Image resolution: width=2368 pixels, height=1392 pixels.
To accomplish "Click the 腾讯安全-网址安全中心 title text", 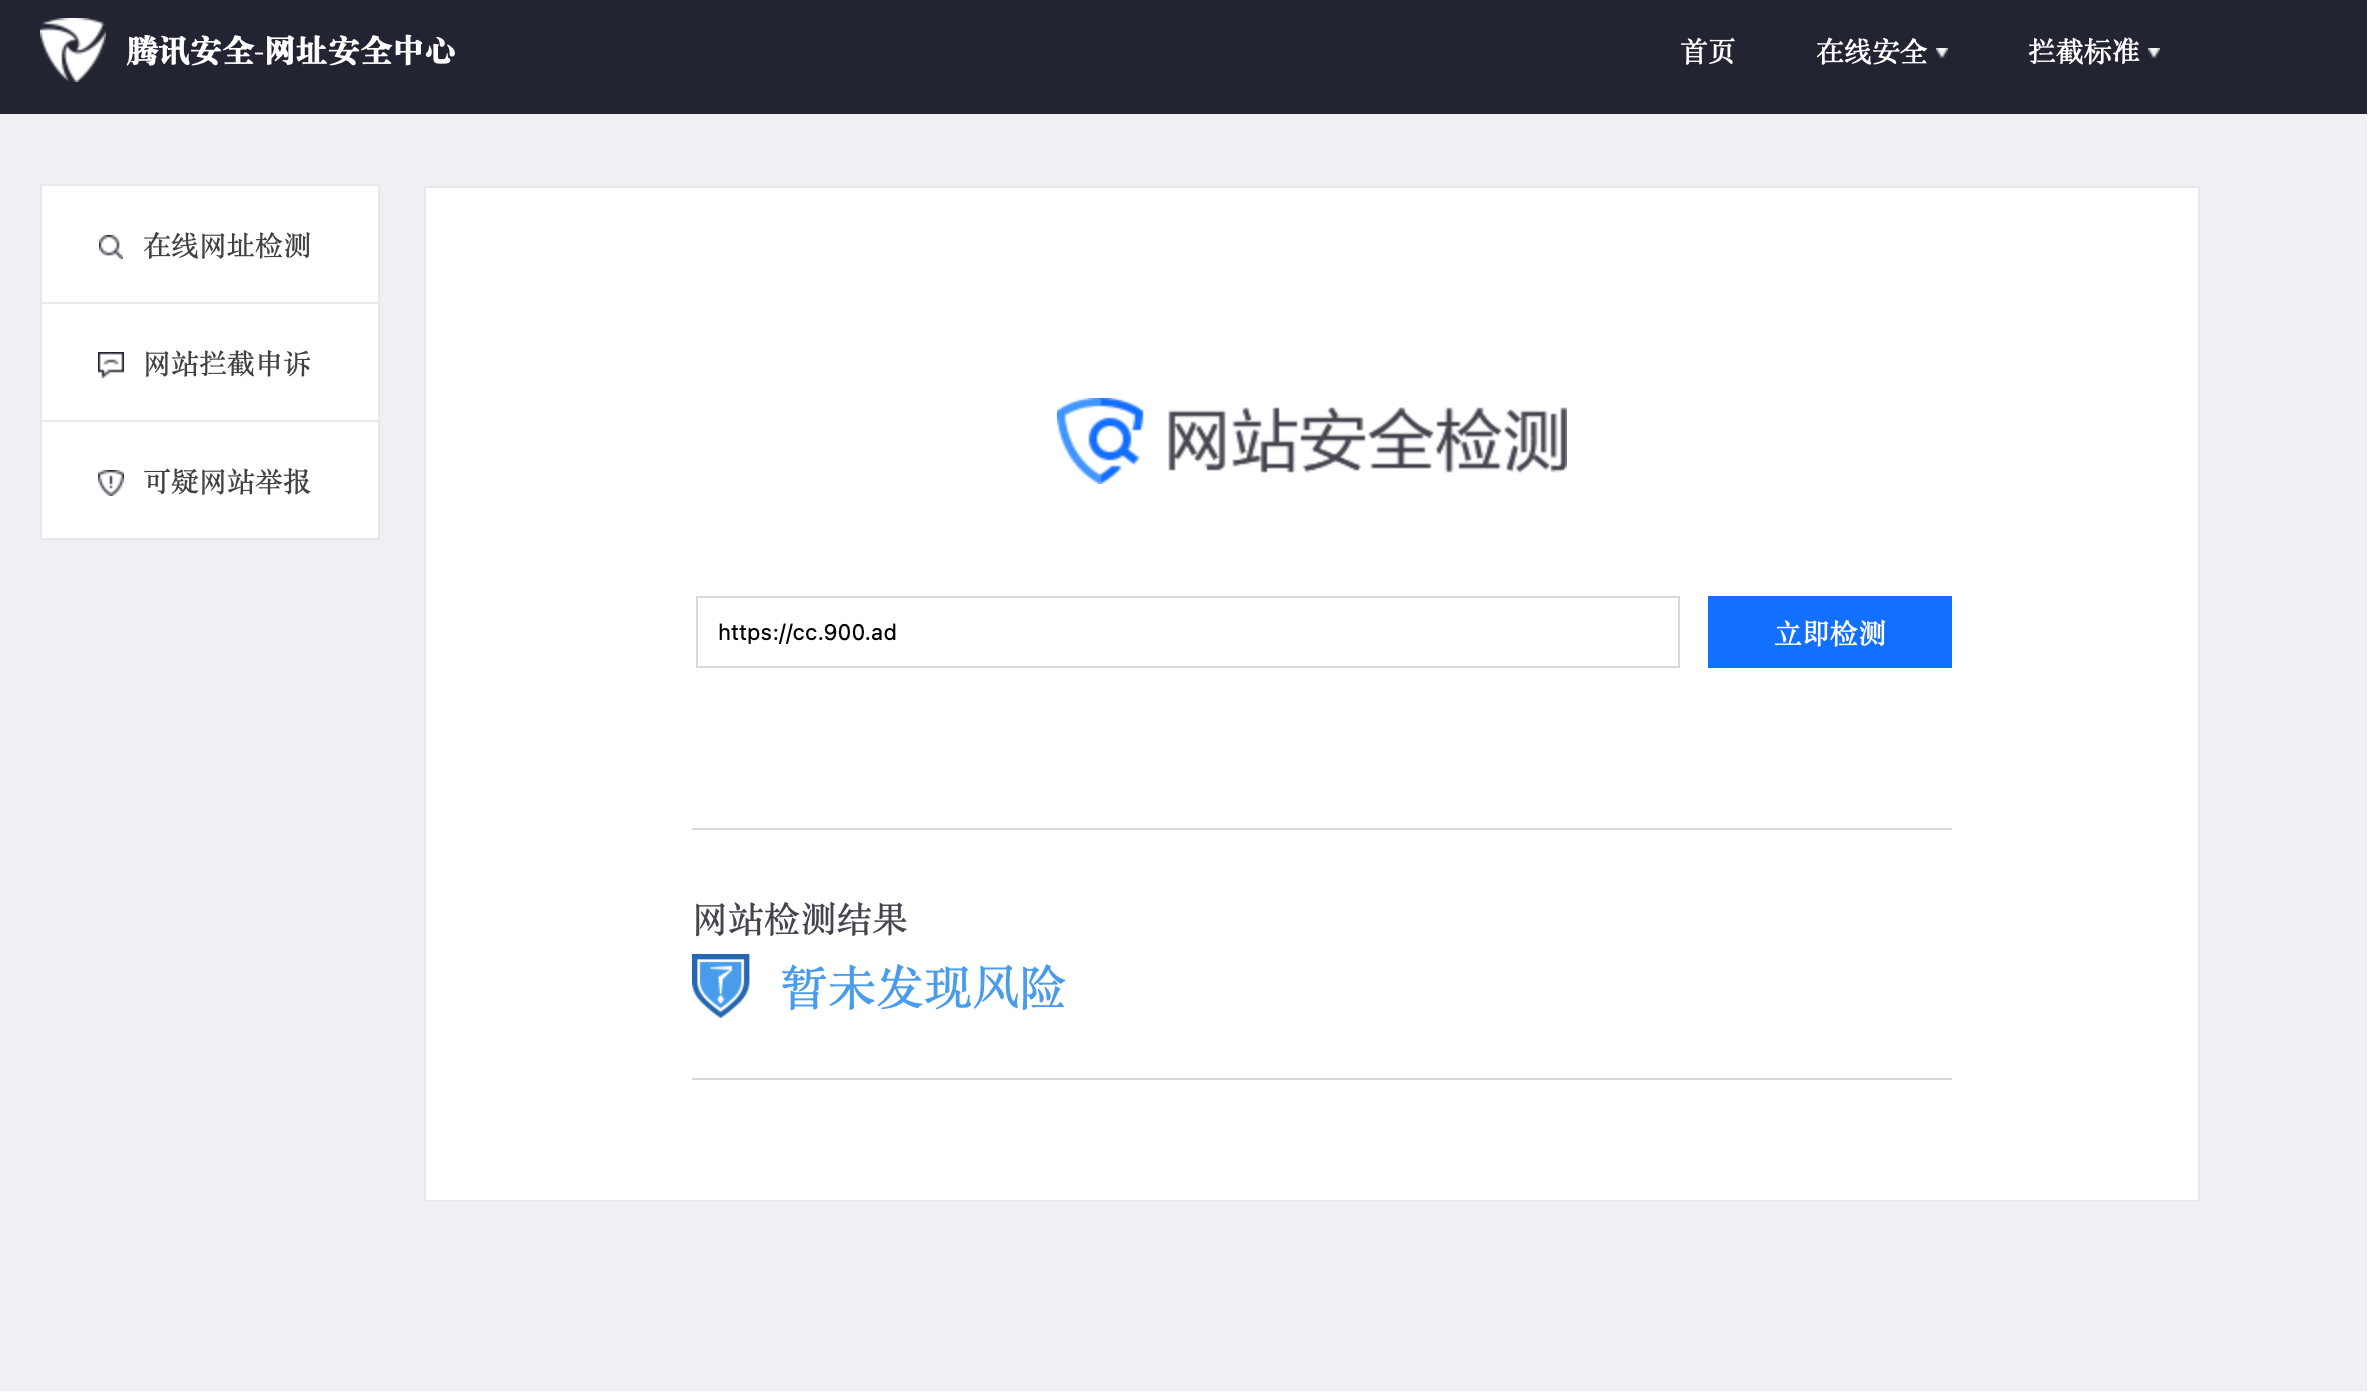I will pos(290,51).
